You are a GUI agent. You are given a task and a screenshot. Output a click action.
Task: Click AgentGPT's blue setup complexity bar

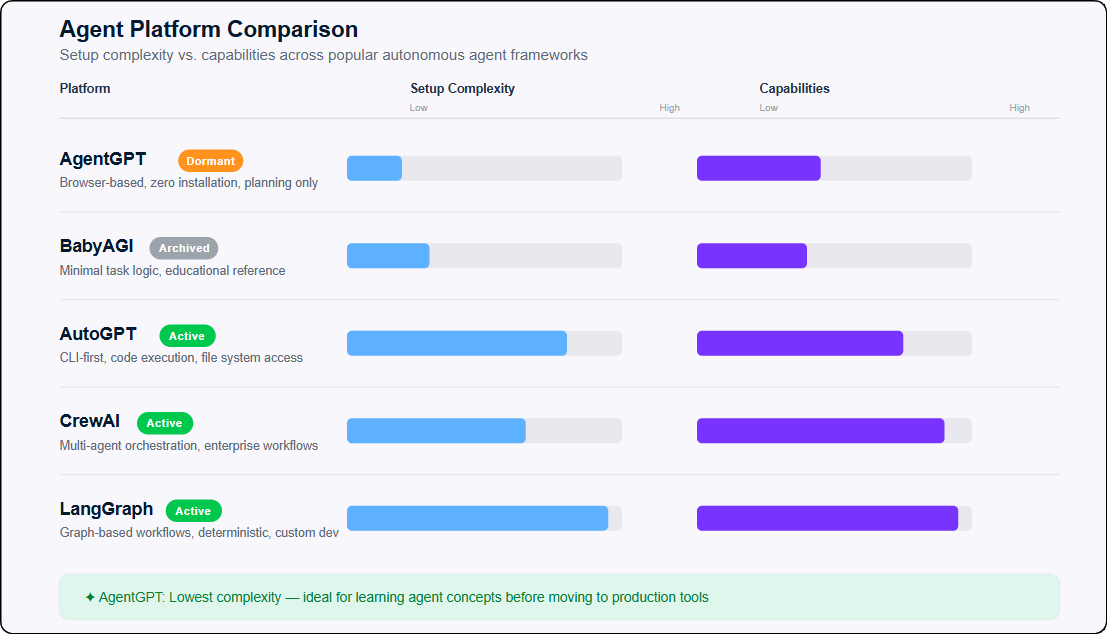(375, 168)
